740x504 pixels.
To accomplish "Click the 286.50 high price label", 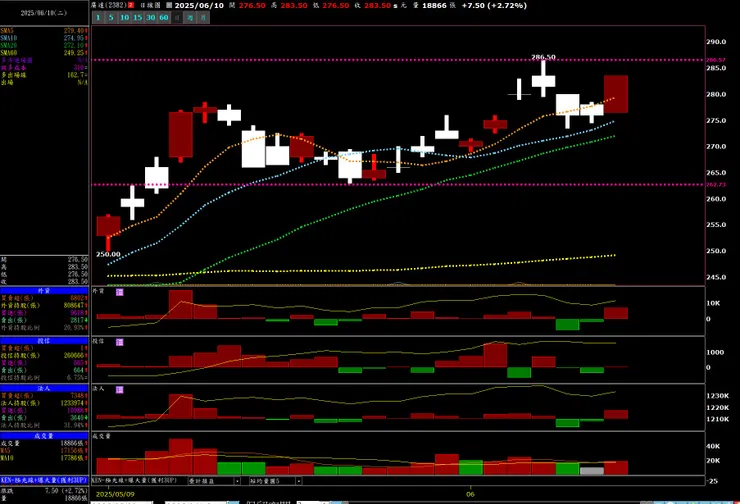I will [x=543, y=57].
